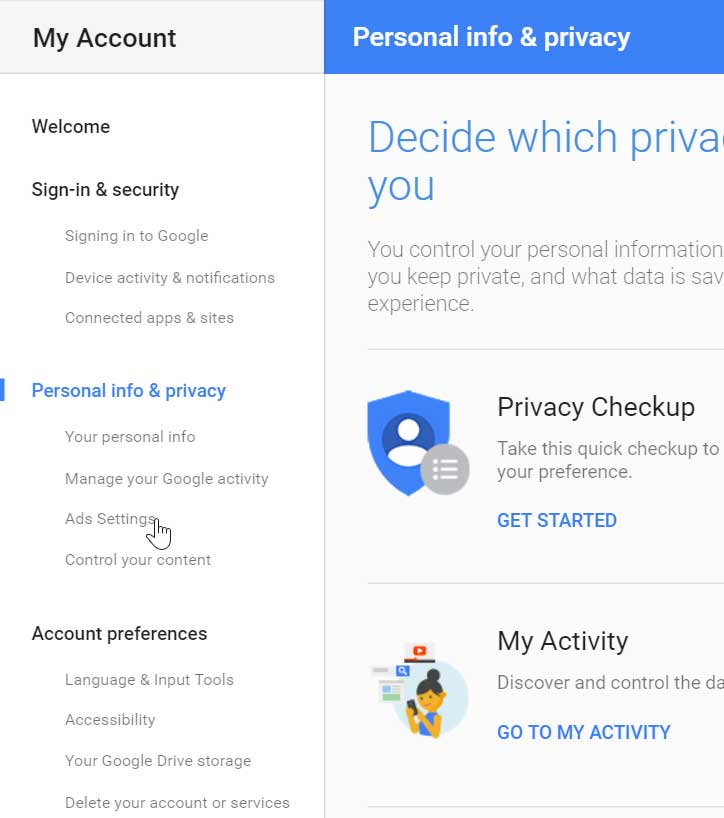Open Your personal info page
Image resolution: width=724 pixels, height=818 pixels.
coord(130,437)
